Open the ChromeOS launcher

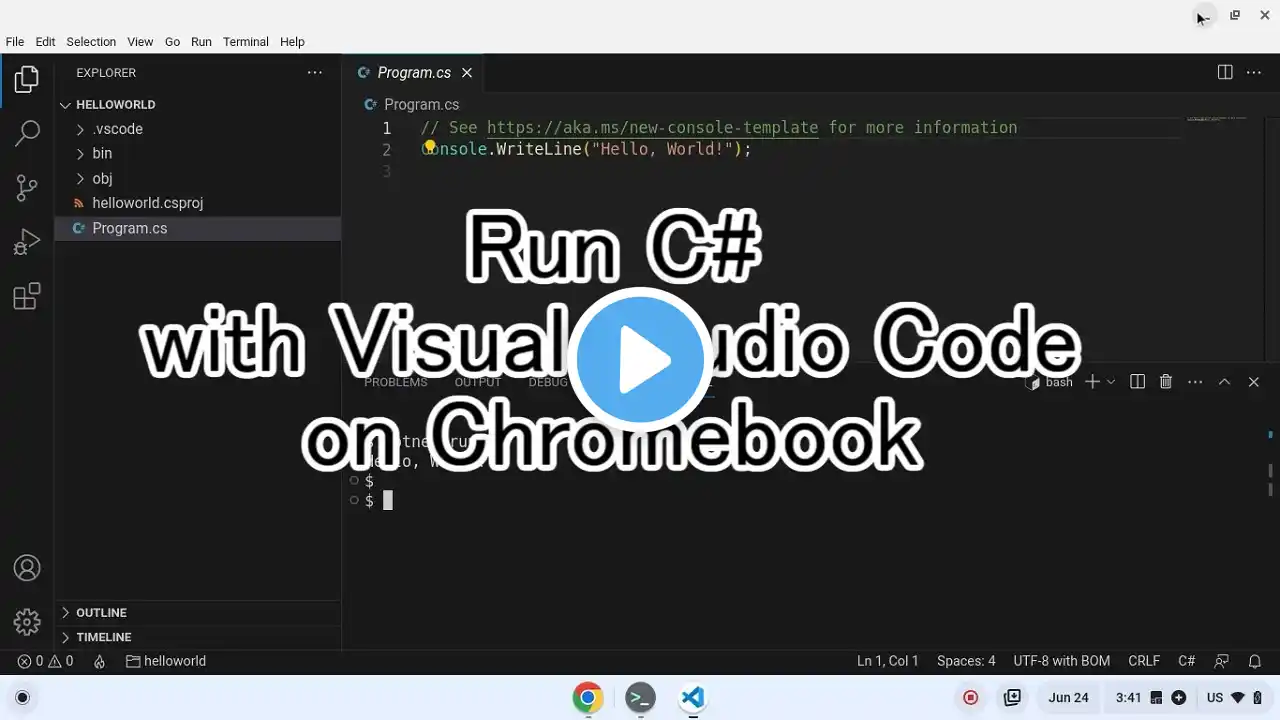pos(23,698)
